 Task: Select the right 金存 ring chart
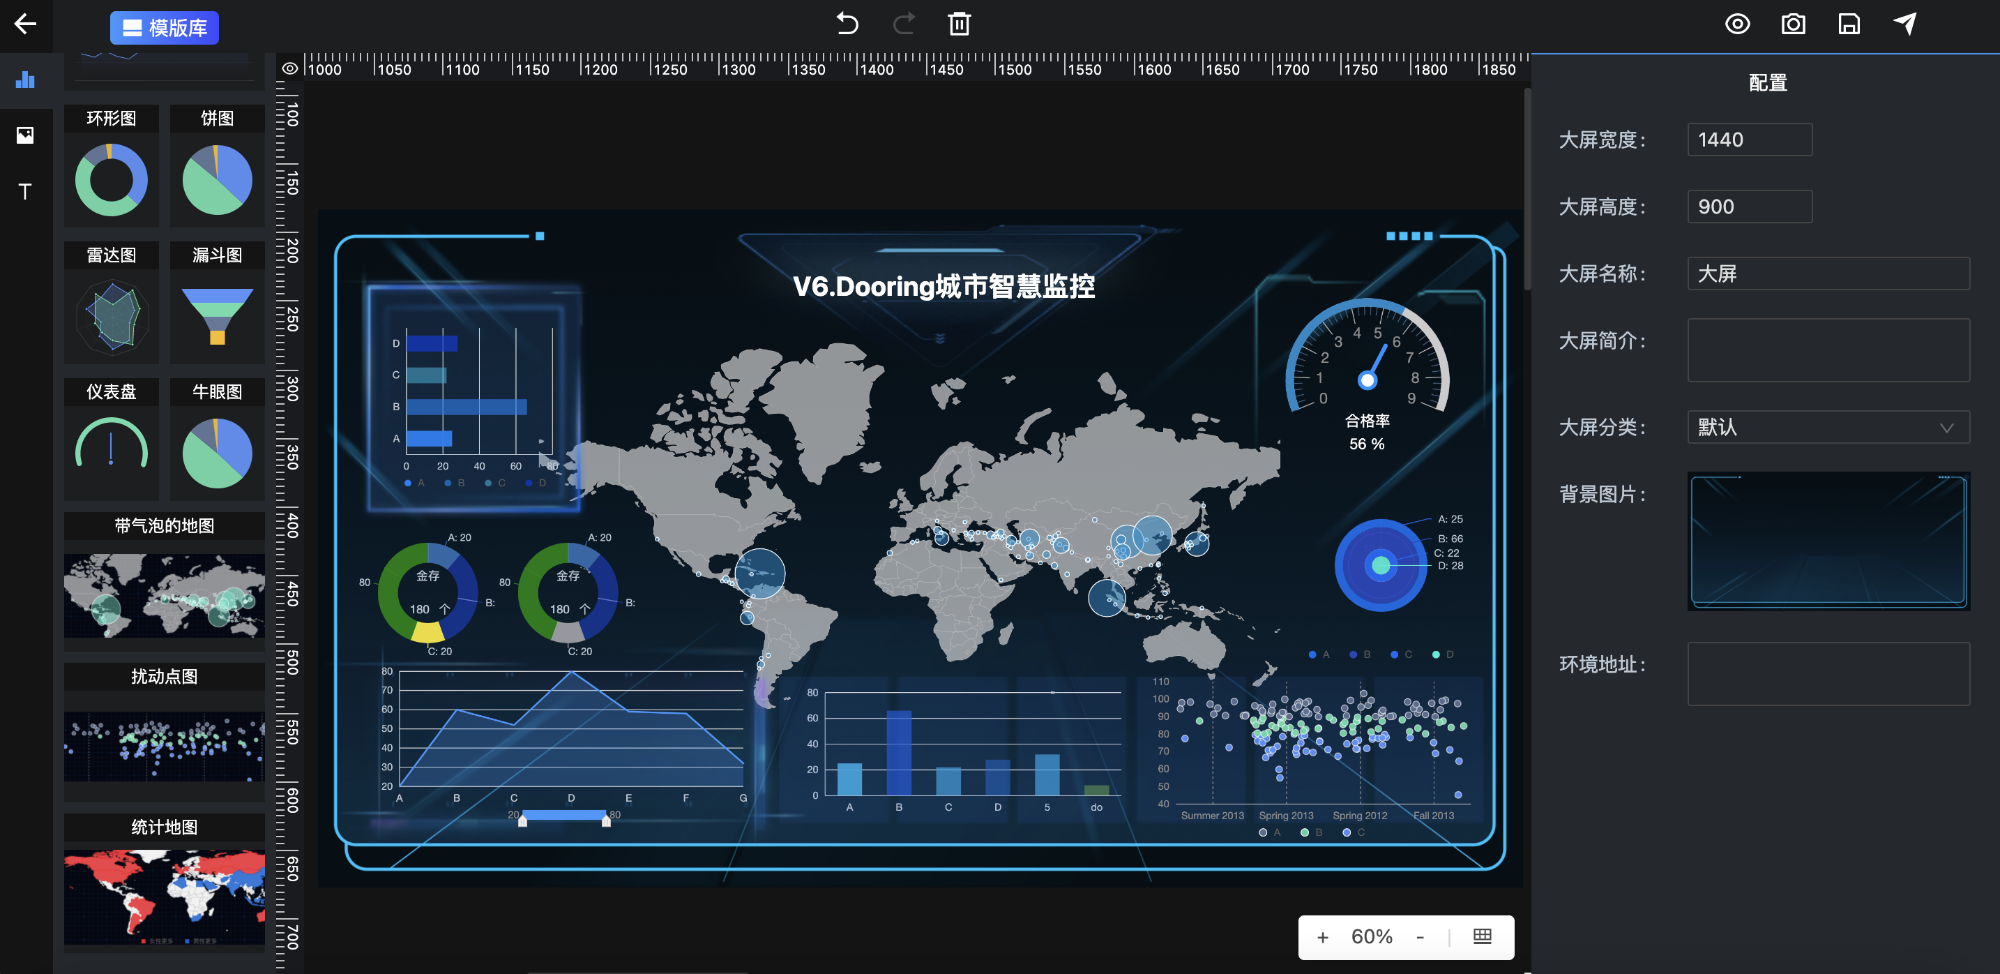point(567,594)
